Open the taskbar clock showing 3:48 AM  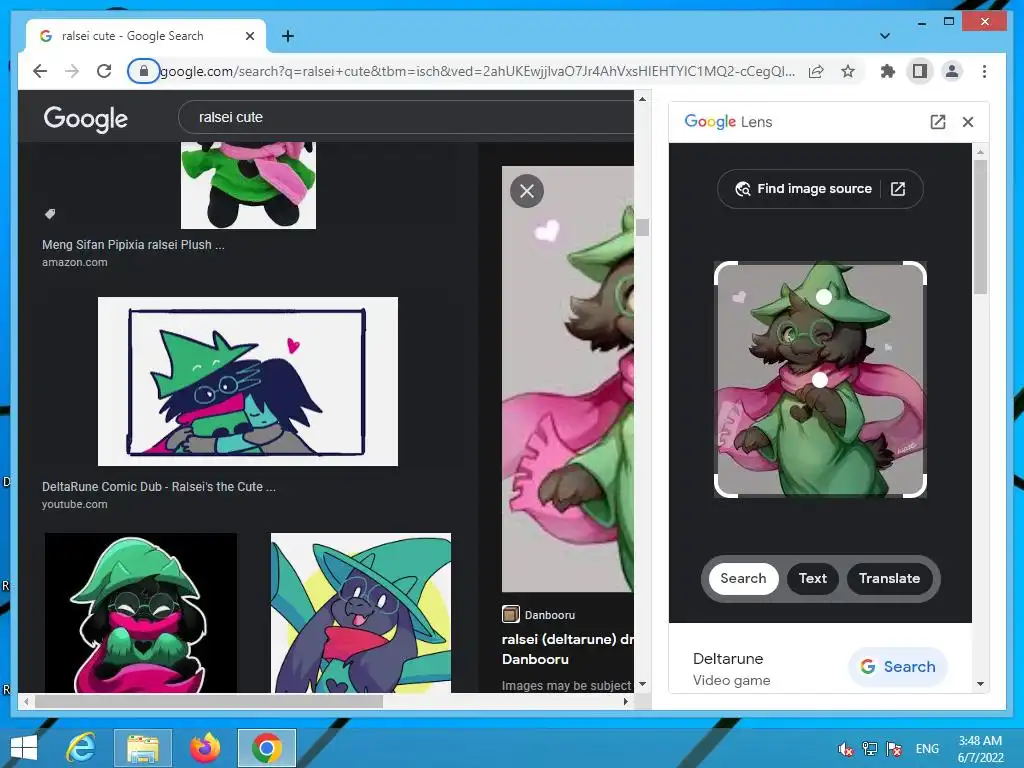pos(980,749)
